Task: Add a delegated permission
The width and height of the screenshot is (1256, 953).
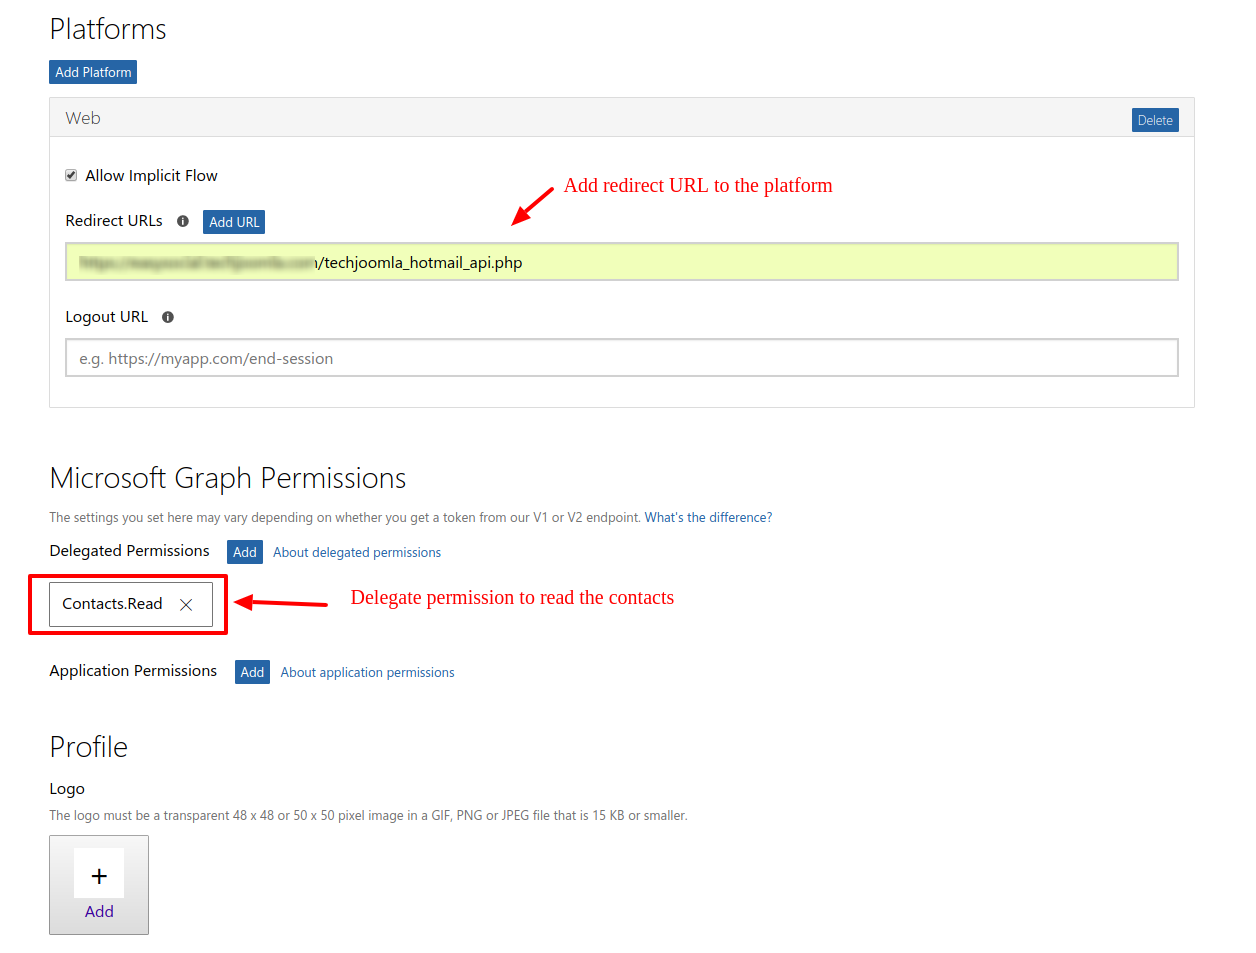Action: point(245,552)
